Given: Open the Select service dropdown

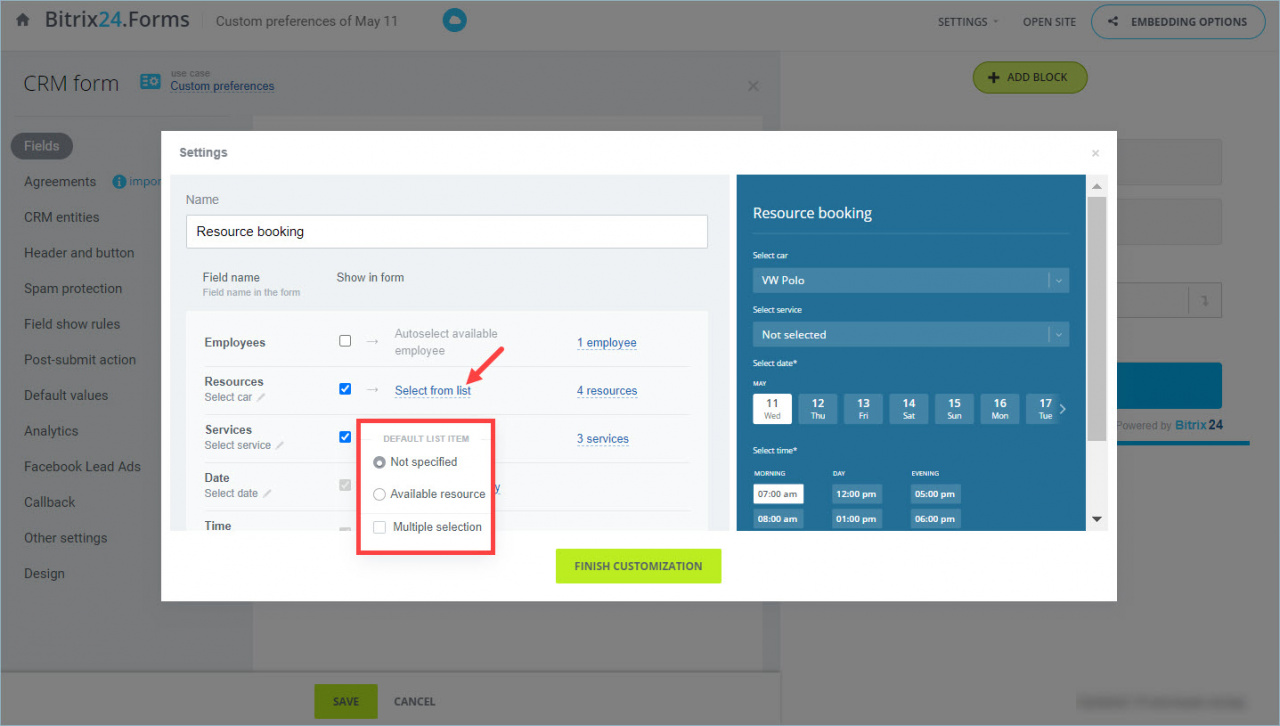Looking at the screenshot, I should 910,335.
